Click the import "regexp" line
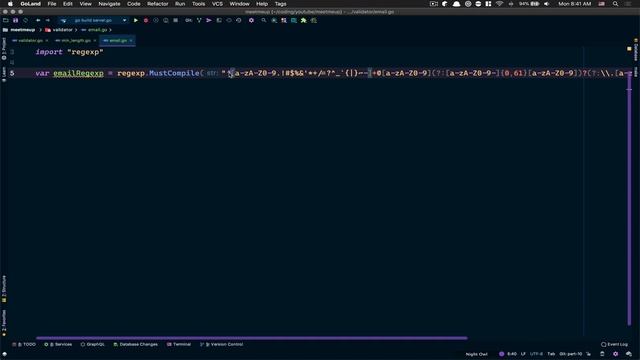The width and height of the screenshot is (640, 360). point(69,52)
